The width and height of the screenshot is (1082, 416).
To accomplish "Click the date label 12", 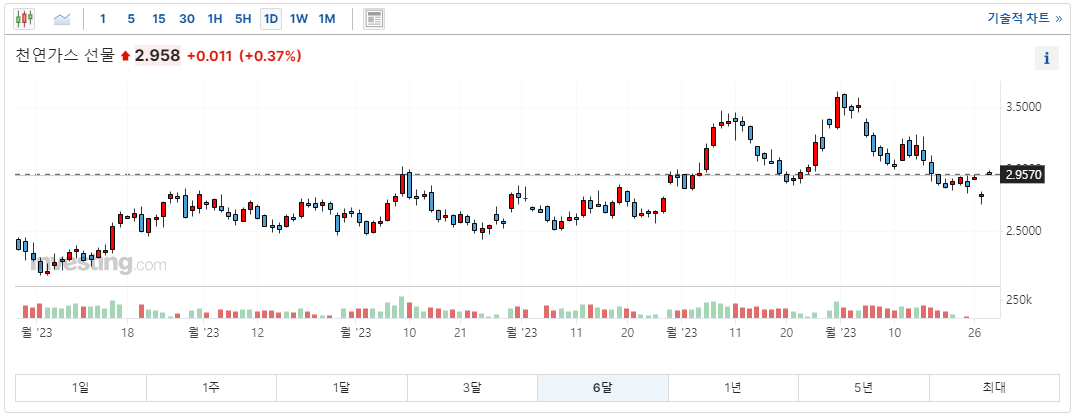I will (x=257, y=333).
